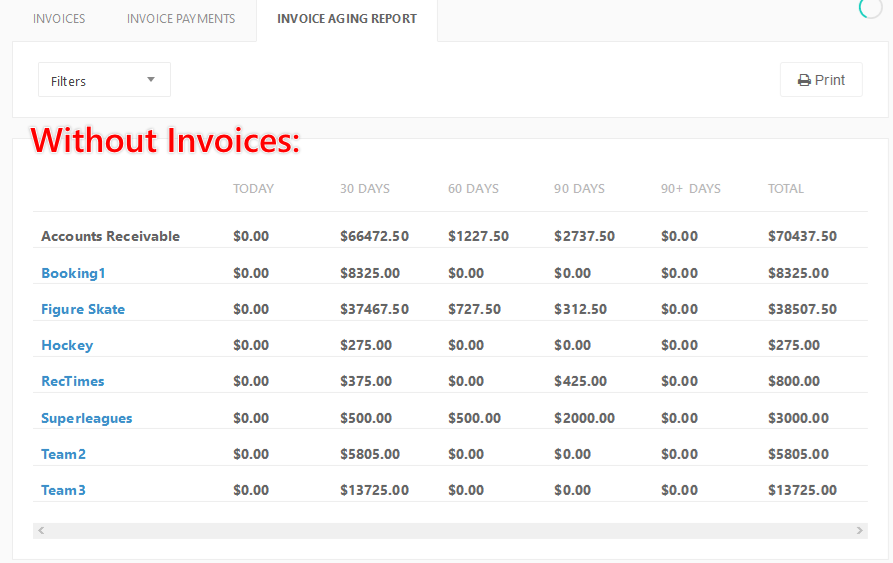Select the Hockey account link
893x563 pixels.
[x=67, y=345]
